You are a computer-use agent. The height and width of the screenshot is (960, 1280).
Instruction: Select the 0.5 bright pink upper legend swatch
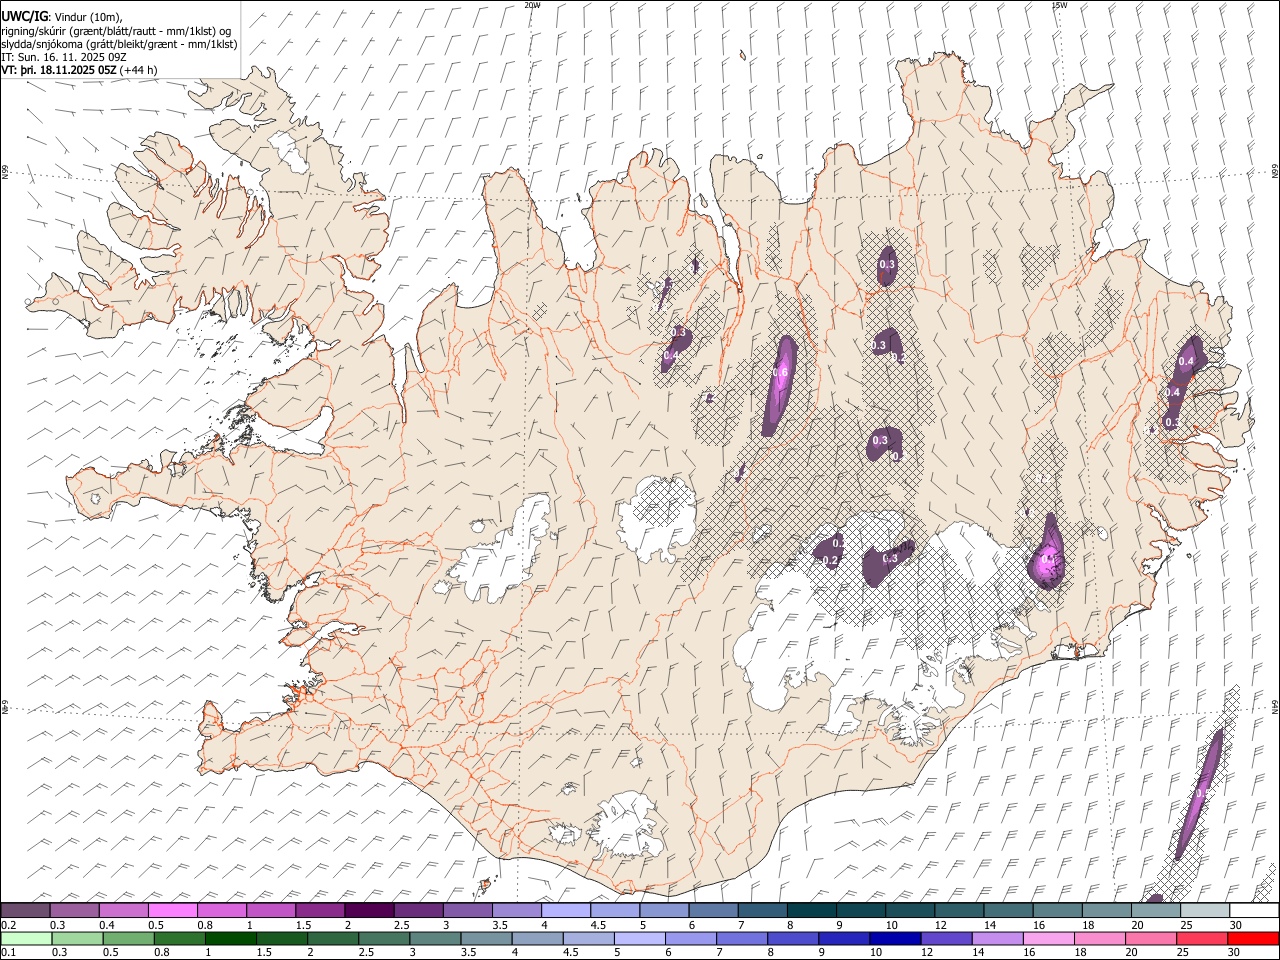click(173, 911)
